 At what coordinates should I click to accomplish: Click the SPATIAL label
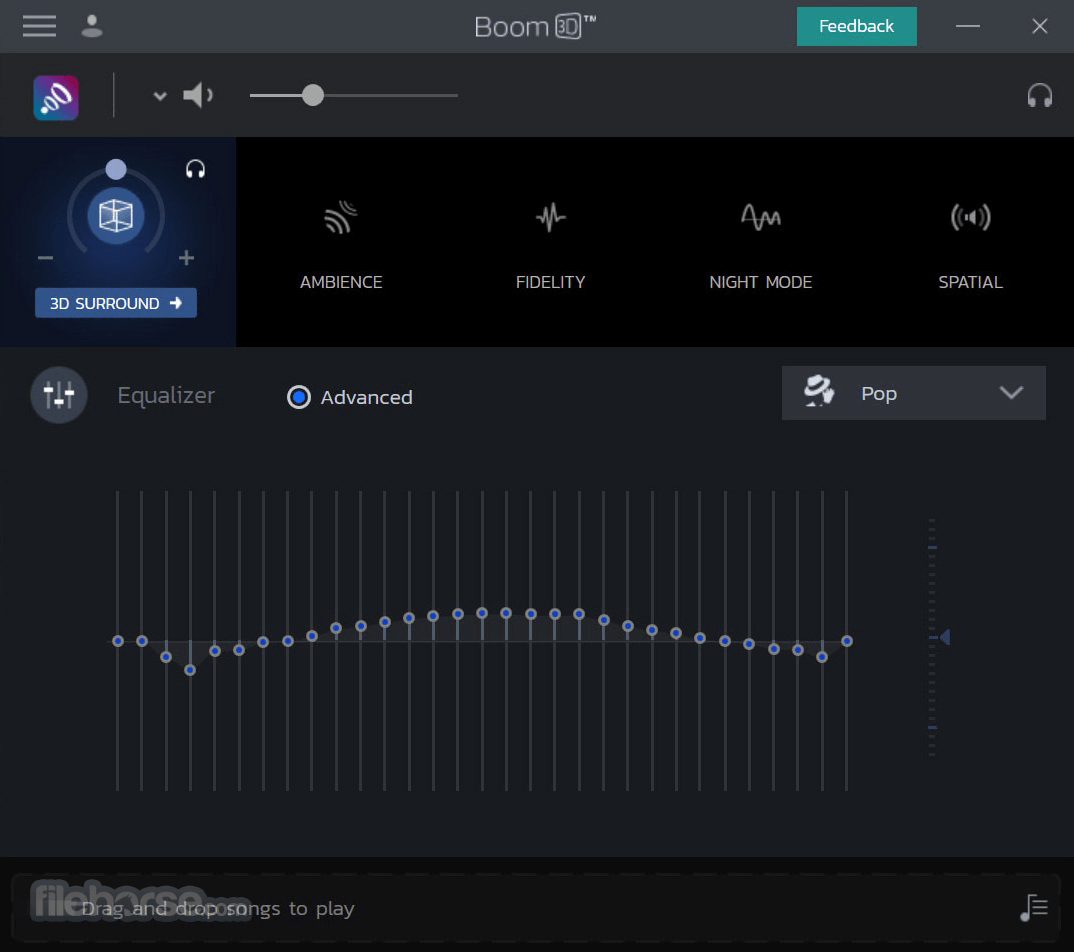pyautogui.click(x=971, y=282)
